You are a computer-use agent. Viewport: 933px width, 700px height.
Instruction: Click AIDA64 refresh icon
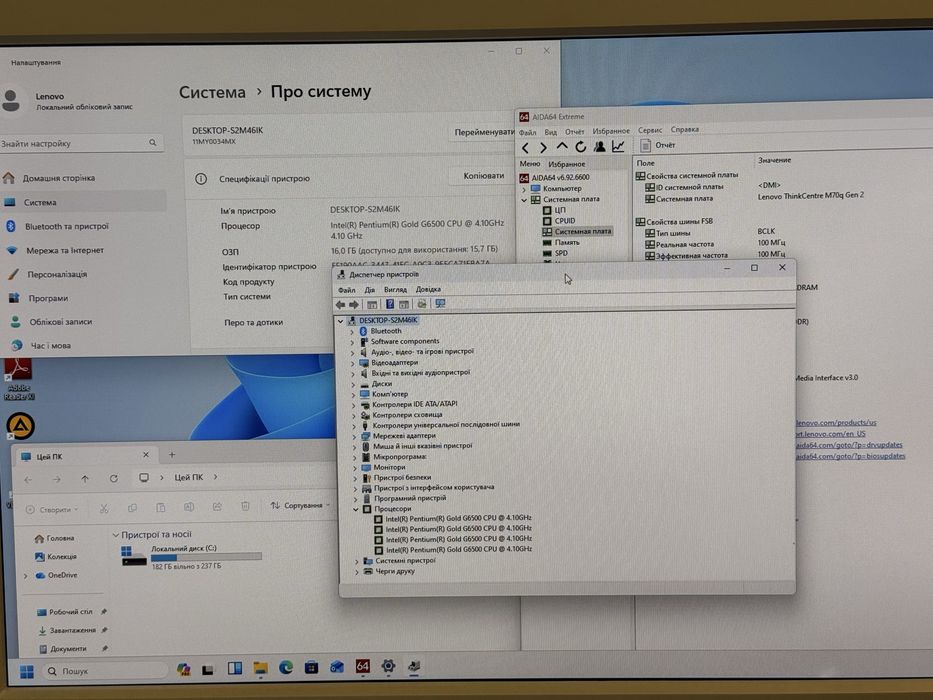[581, 146]
